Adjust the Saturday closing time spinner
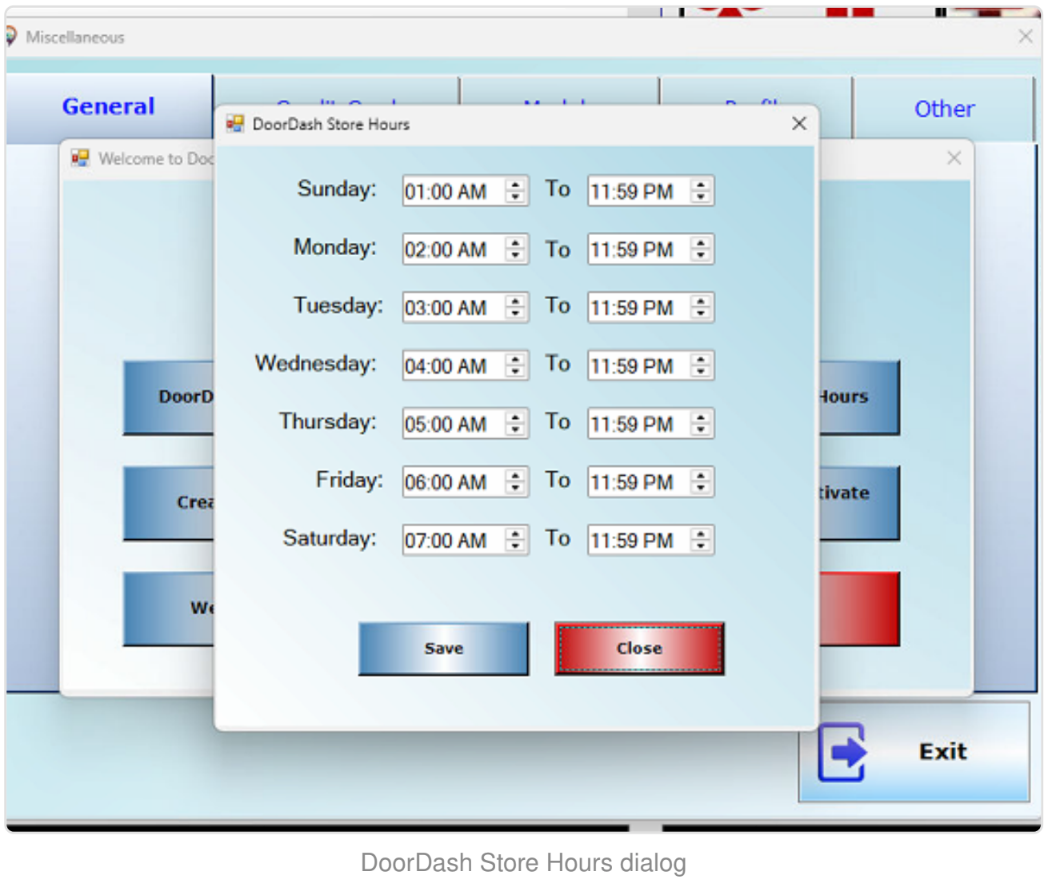 click(x=700, y=540)
